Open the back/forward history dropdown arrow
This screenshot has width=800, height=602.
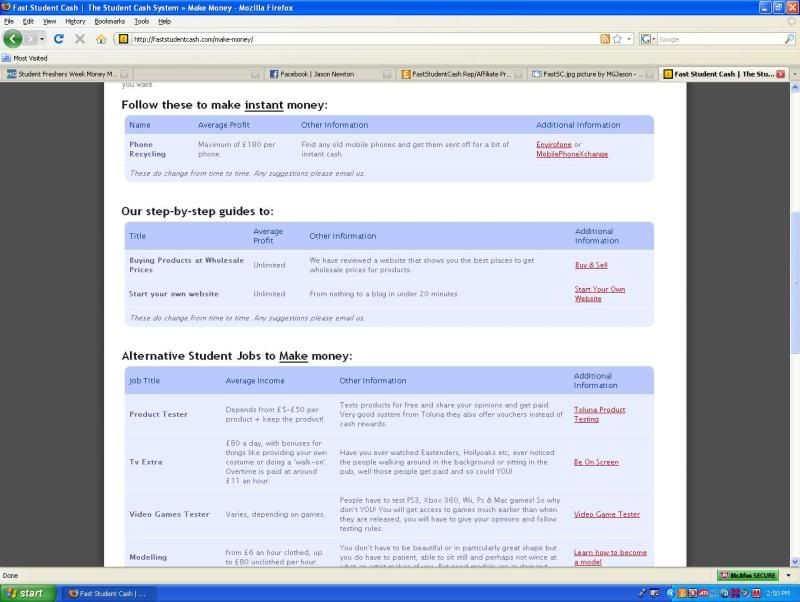coord(43,39)
